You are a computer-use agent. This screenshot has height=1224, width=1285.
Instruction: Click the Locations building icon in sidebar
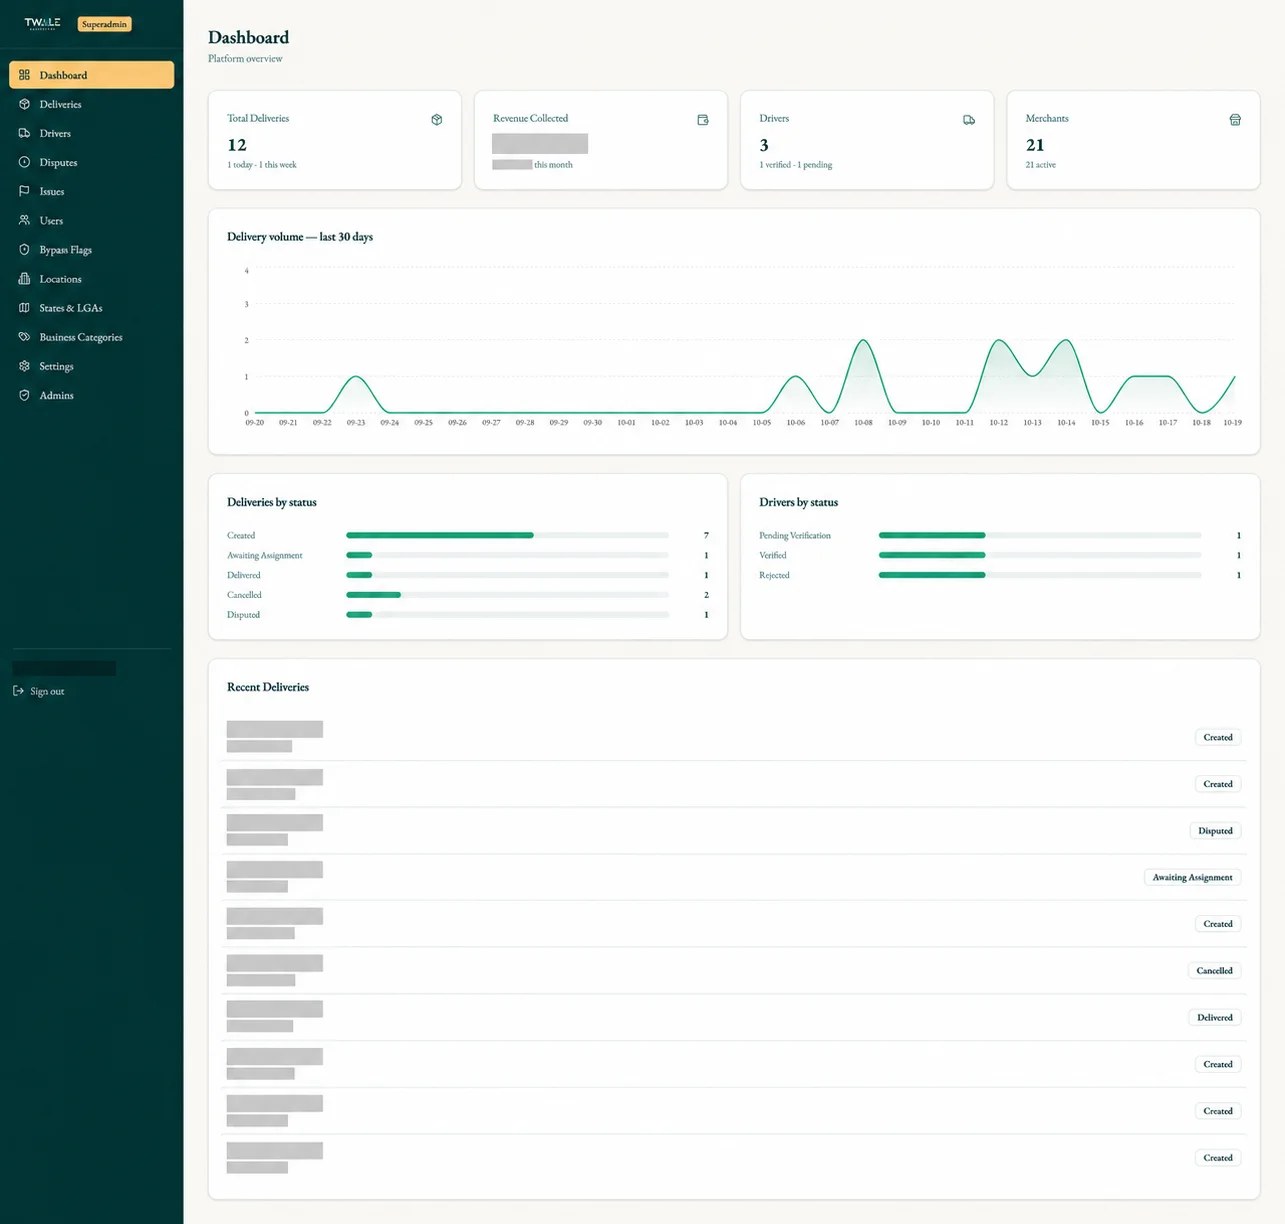pyautogui.click(x=24, y=279)
